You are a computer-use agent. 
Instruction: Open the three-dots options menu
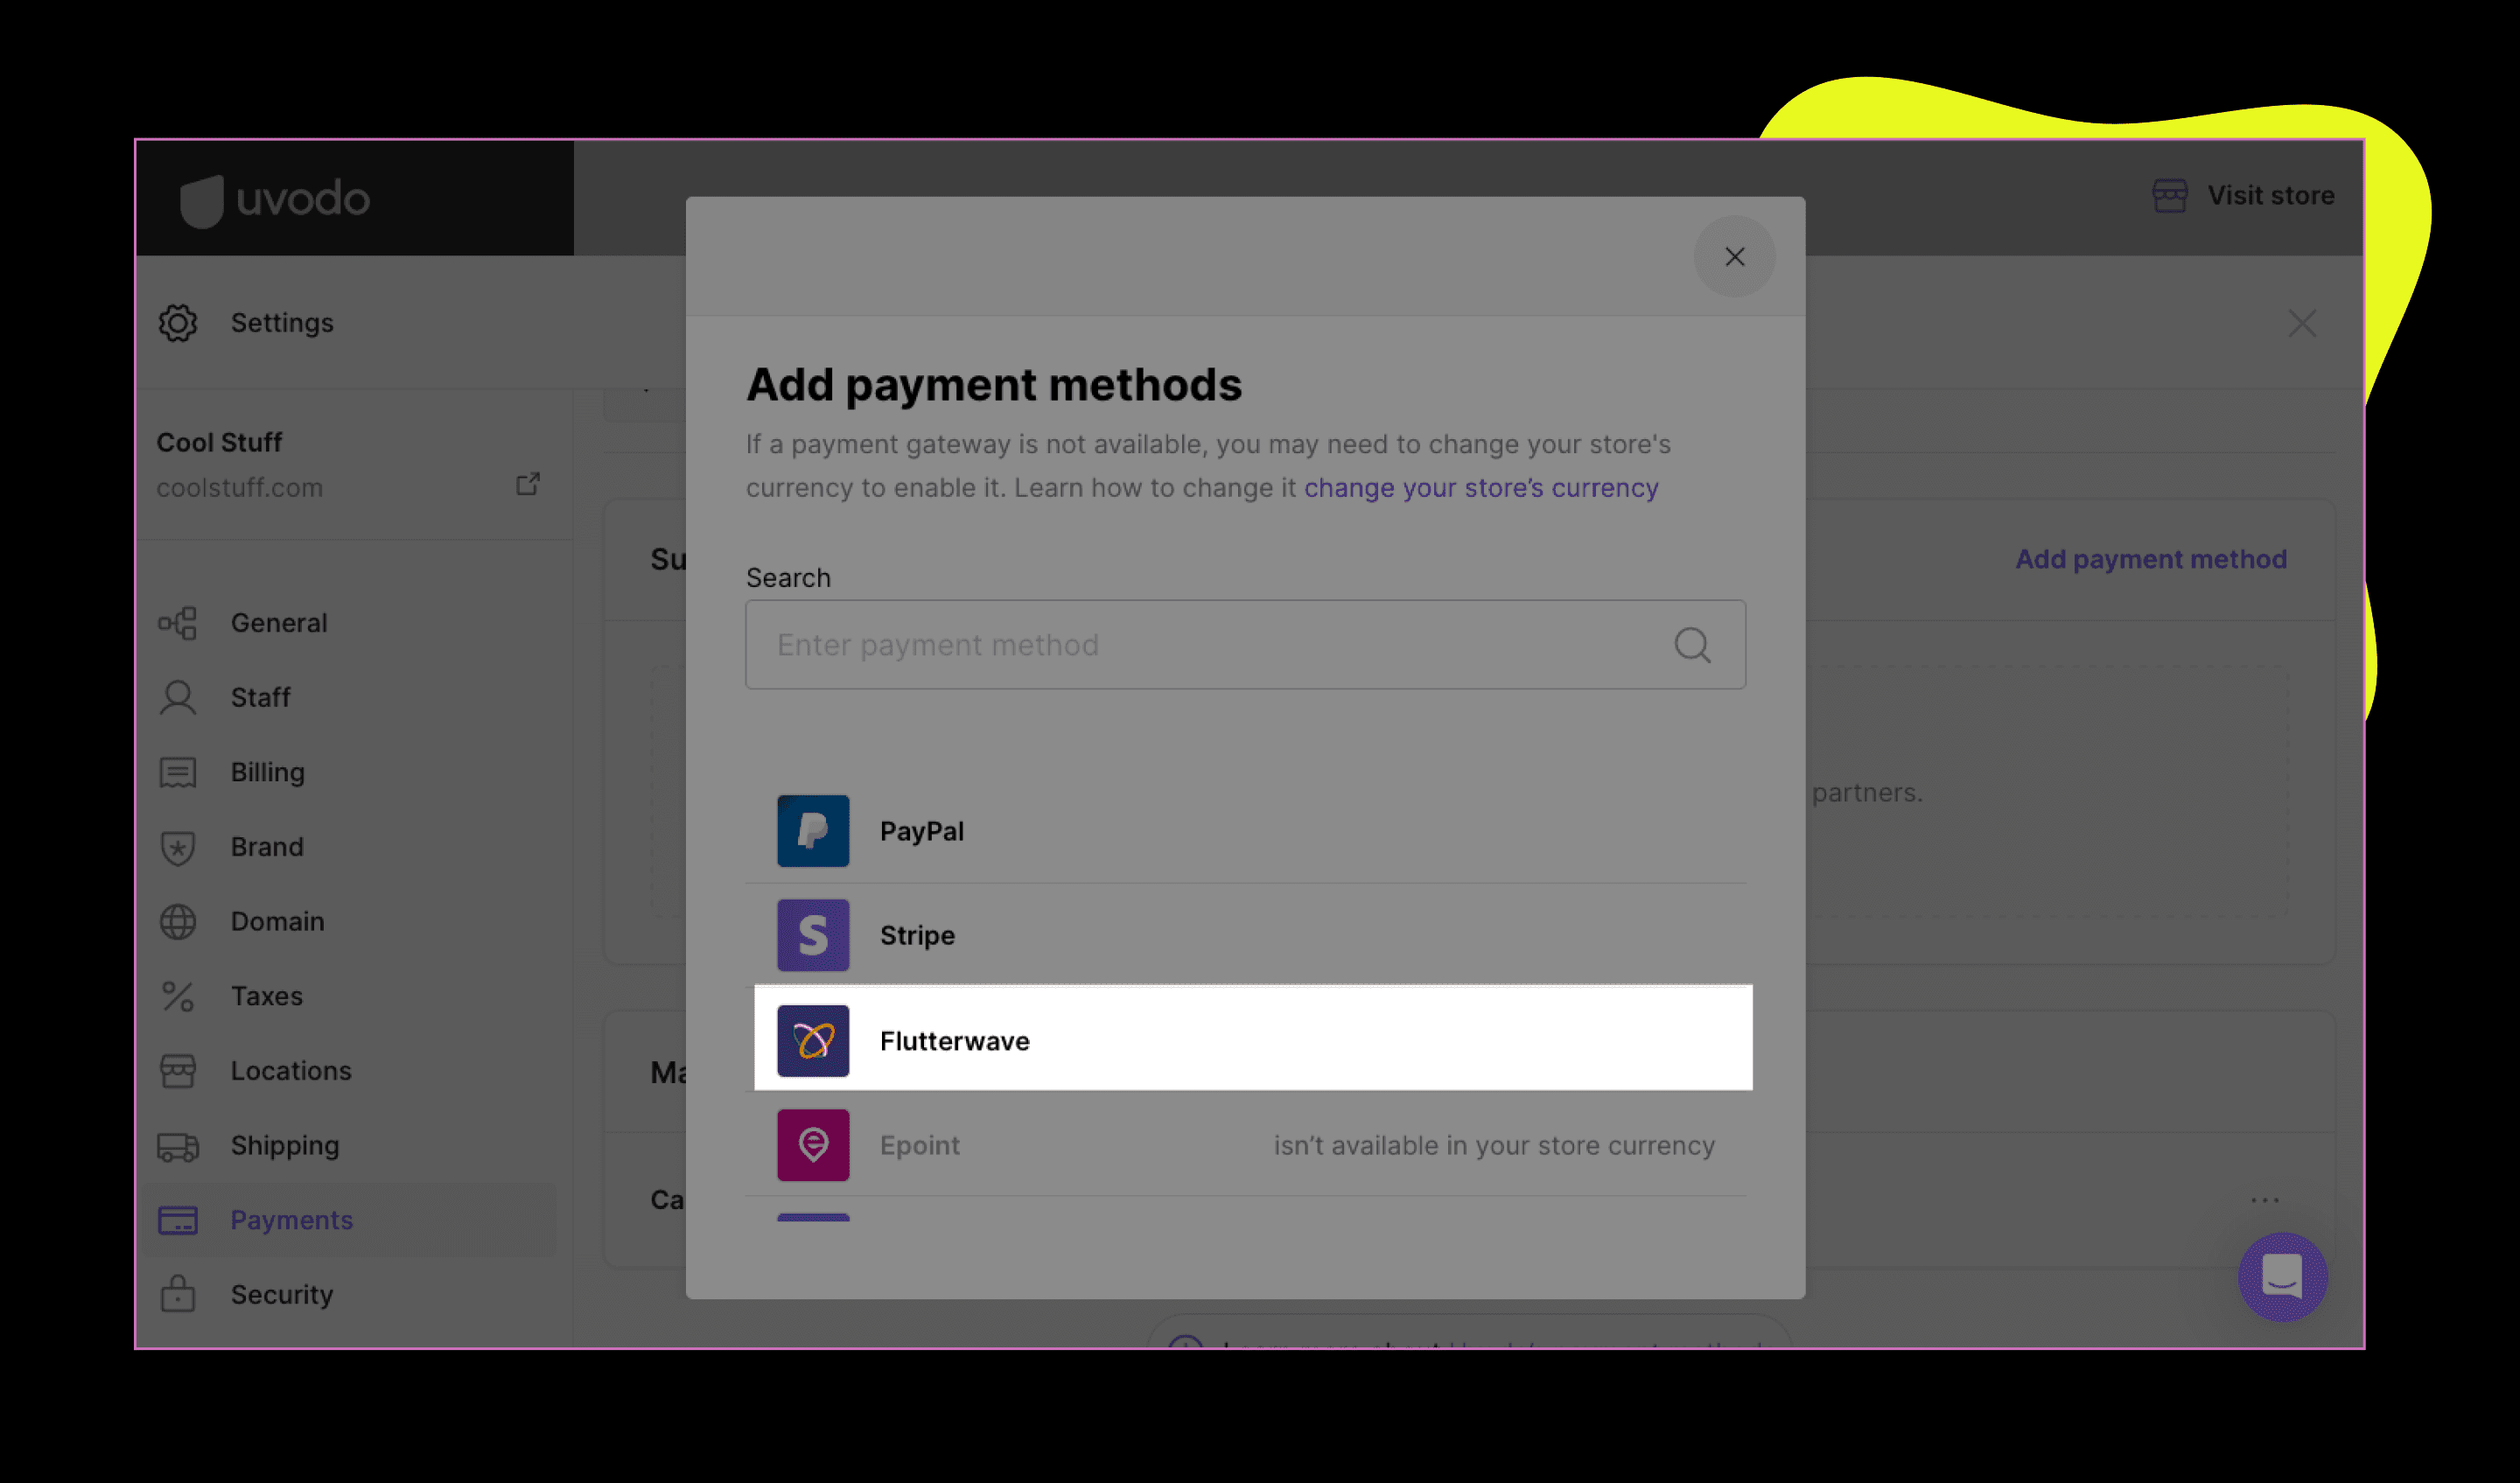point(2264,1200)
